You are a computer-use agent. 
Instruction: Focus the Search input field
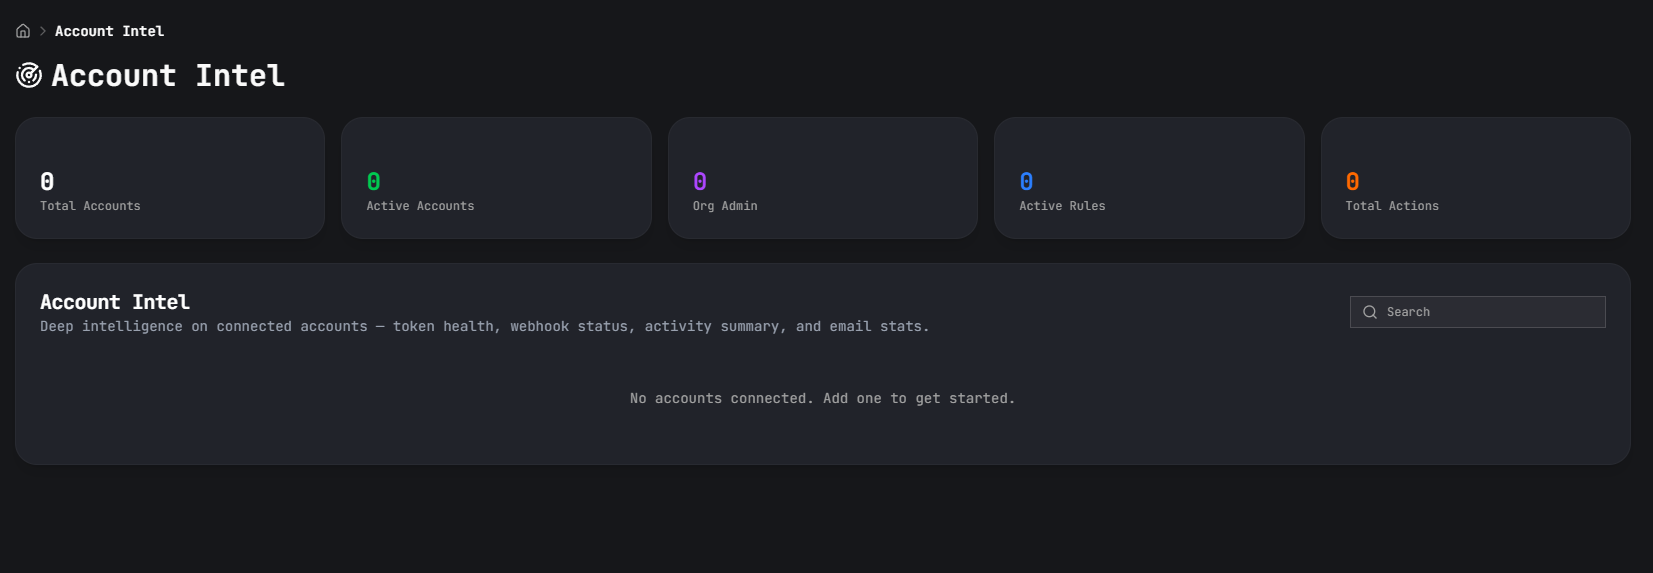1477,312
